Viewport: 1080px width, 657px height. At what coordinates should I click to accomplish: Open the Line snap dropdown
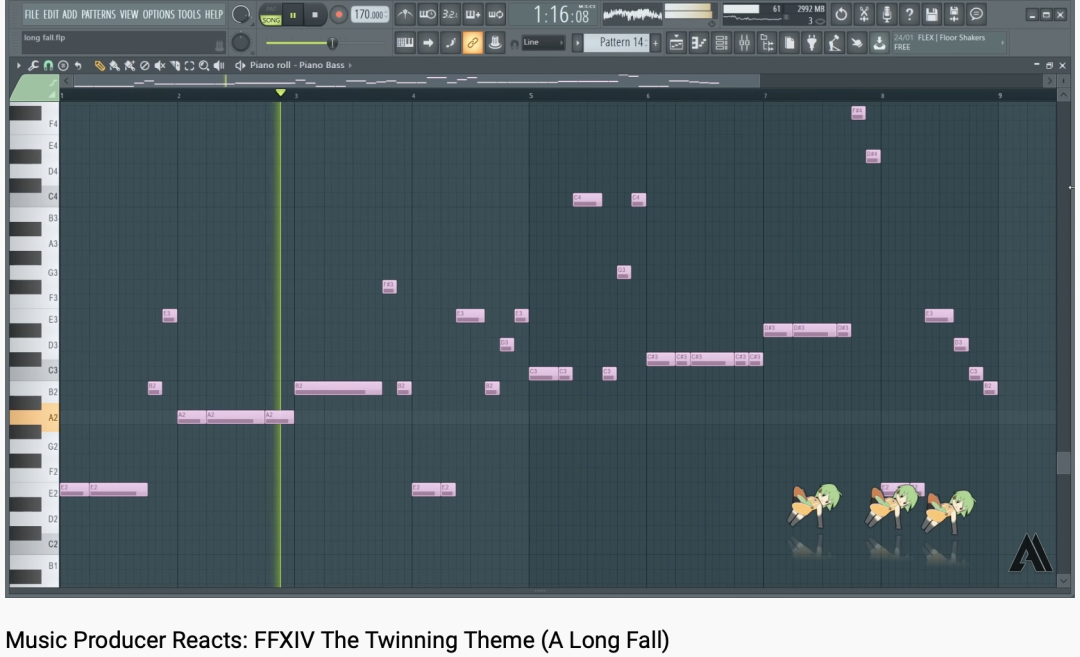point(543,43)
